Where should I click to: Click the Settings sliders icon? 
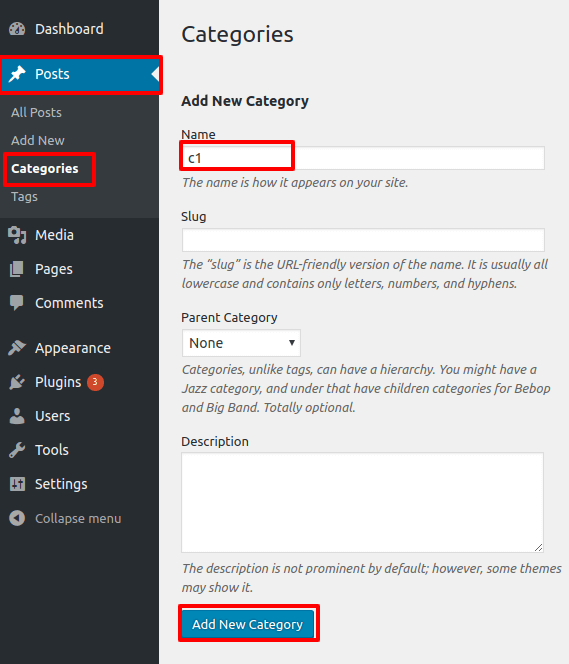click(17, 484)
